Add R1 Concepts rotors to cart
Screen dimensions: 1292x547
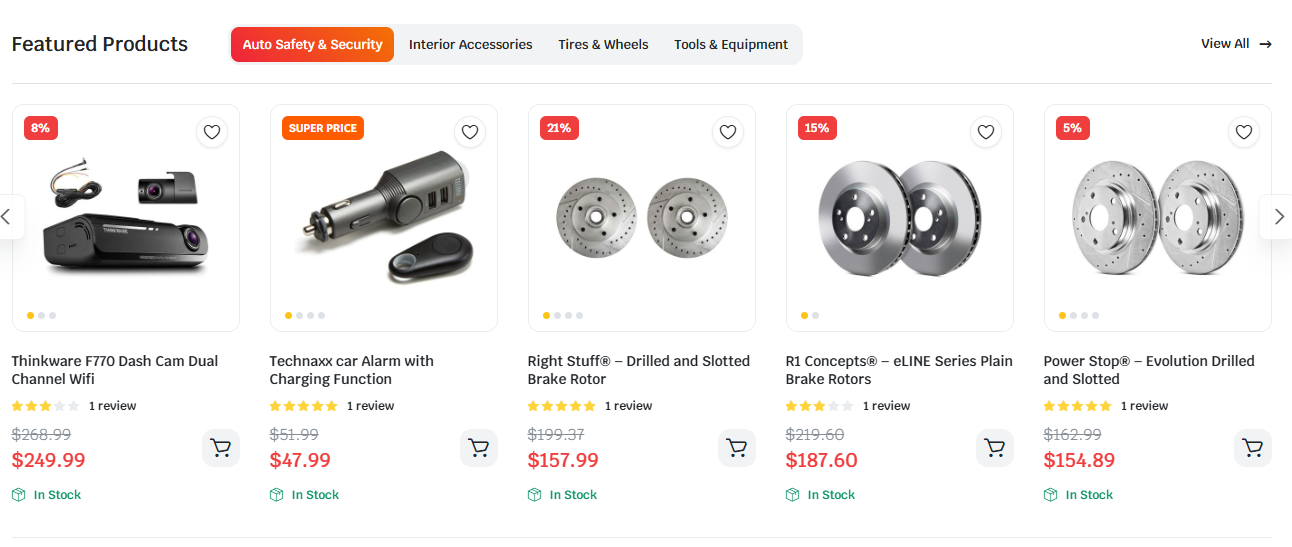click(995, 448)
